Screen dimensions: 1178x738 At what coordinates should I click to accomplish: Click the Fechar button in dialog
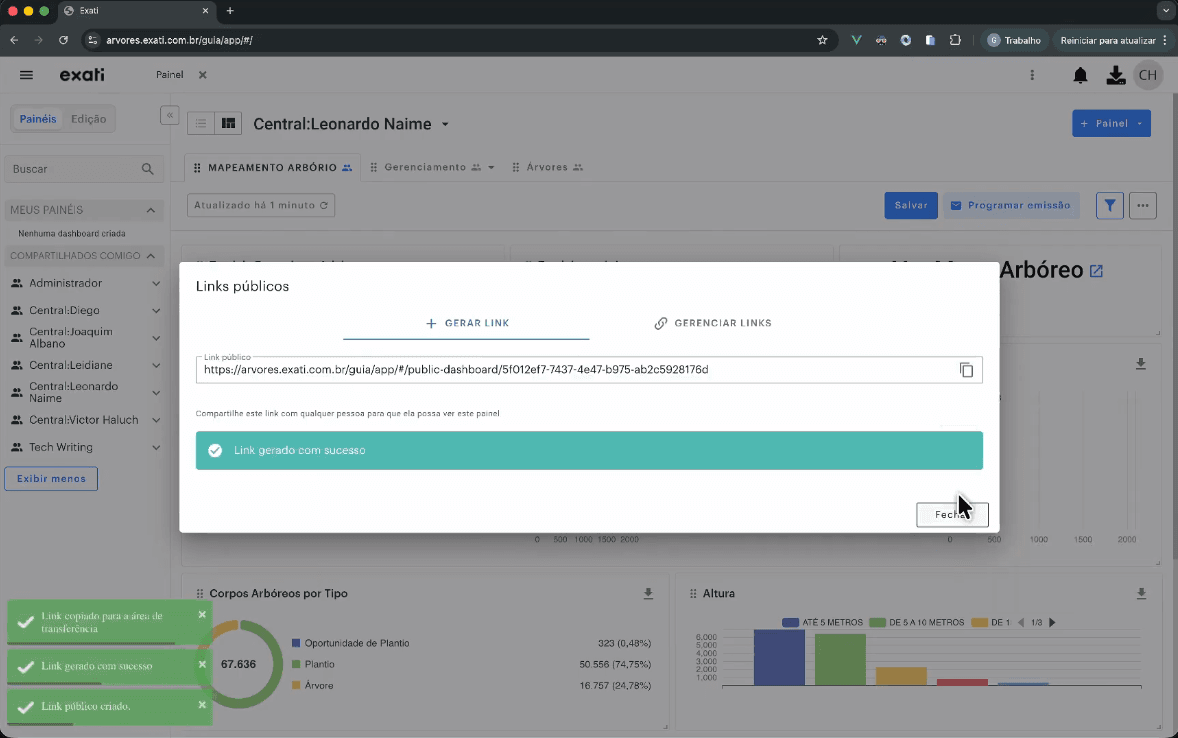click(x=952, y=515)
